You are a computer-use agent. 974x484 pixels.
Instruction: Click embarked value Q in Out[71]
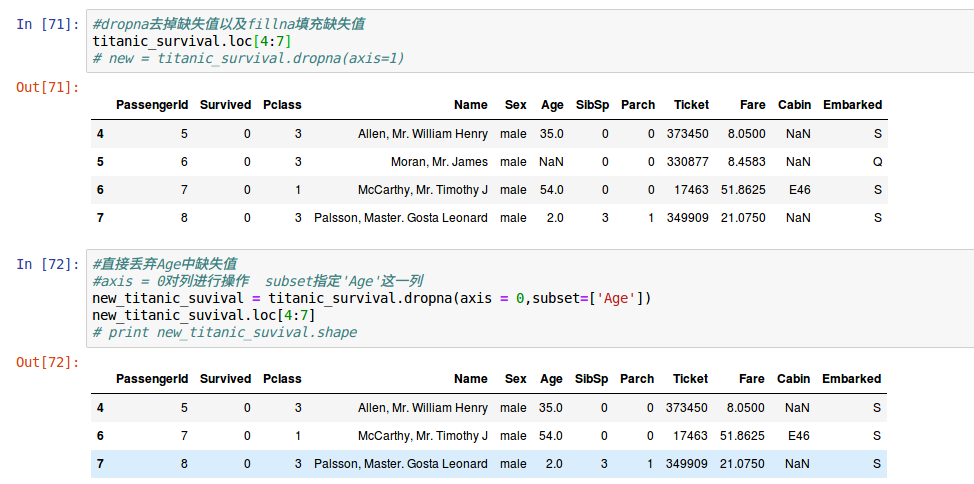[x=877, y=162]
